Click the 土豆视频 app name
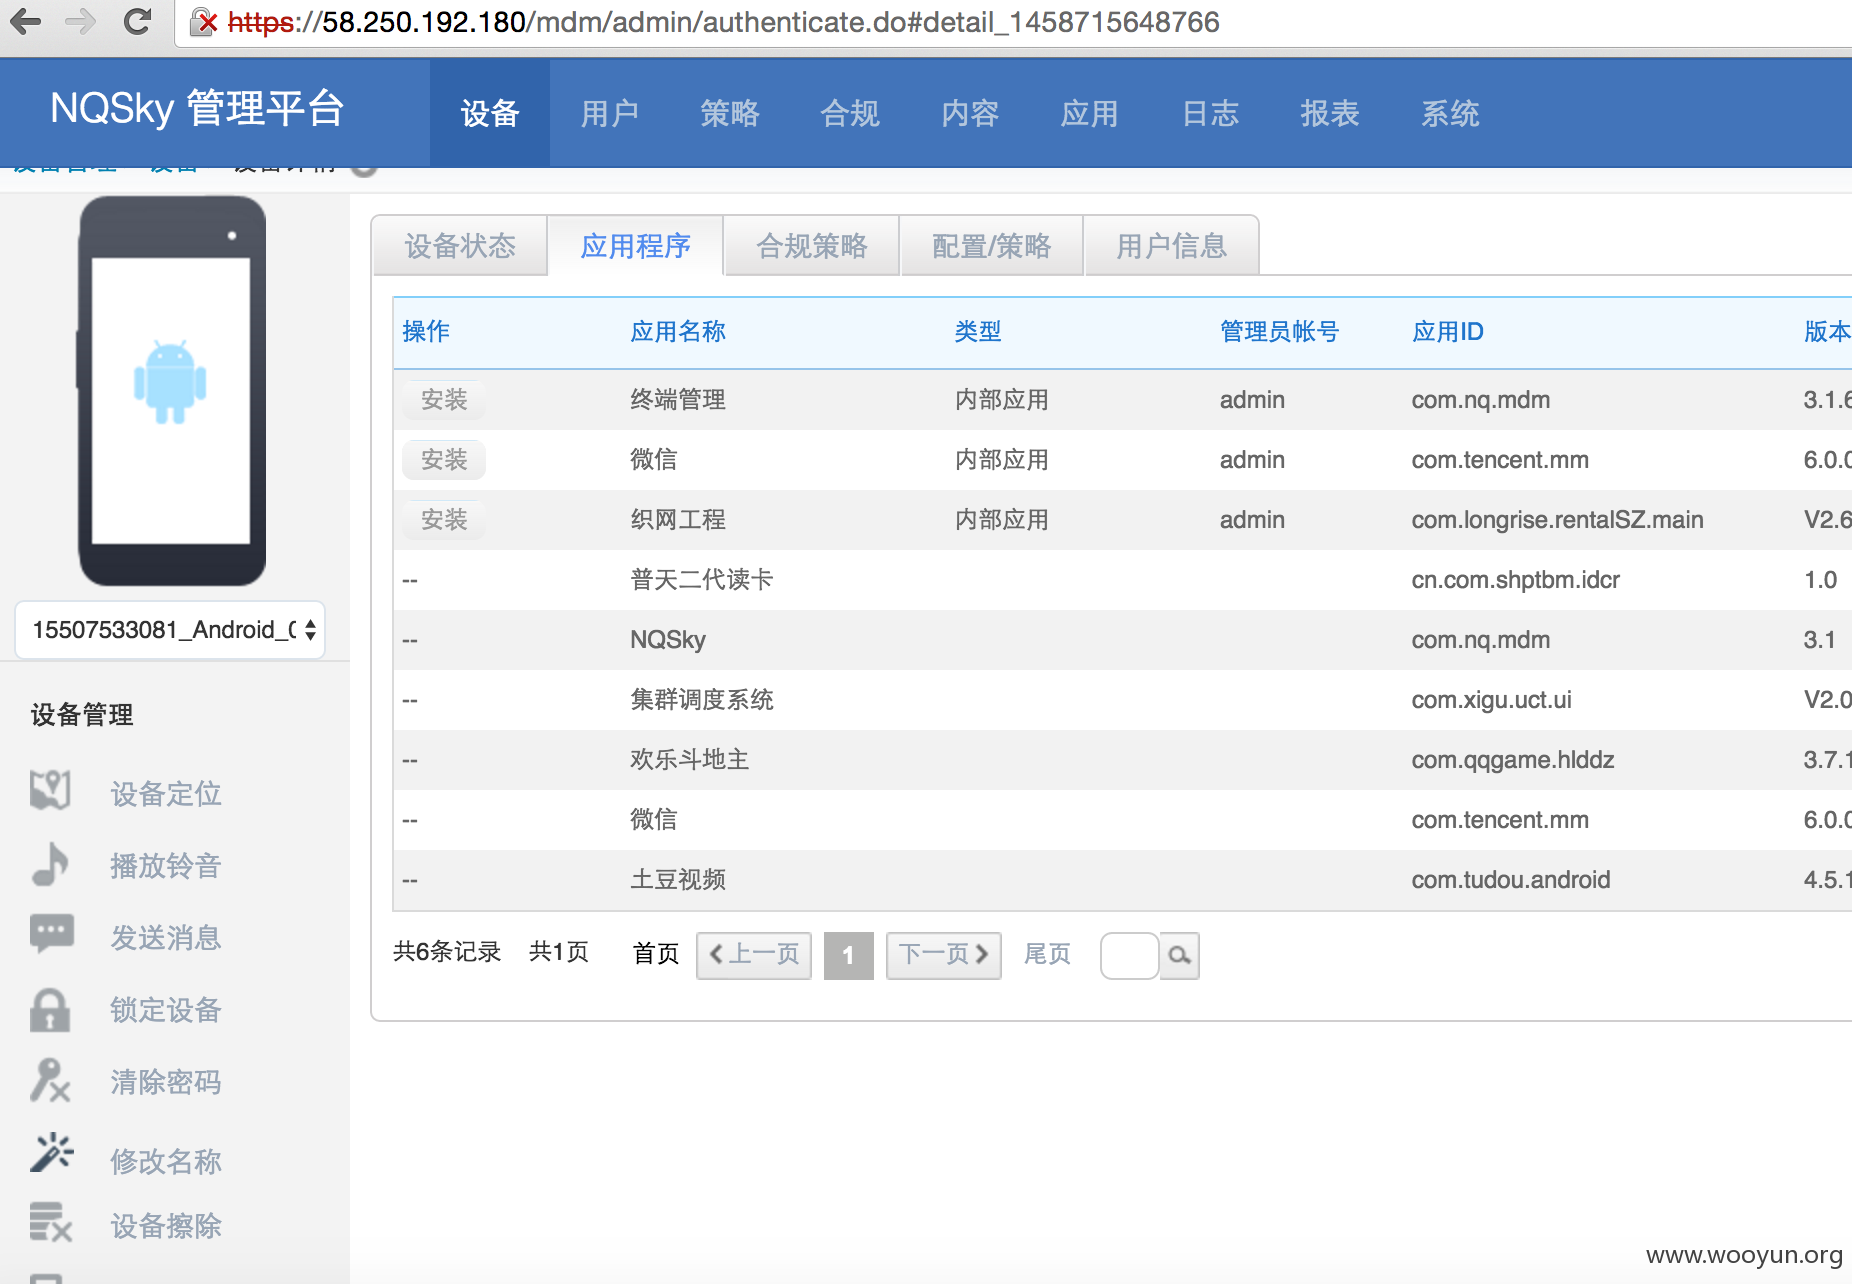 point(678,880)
